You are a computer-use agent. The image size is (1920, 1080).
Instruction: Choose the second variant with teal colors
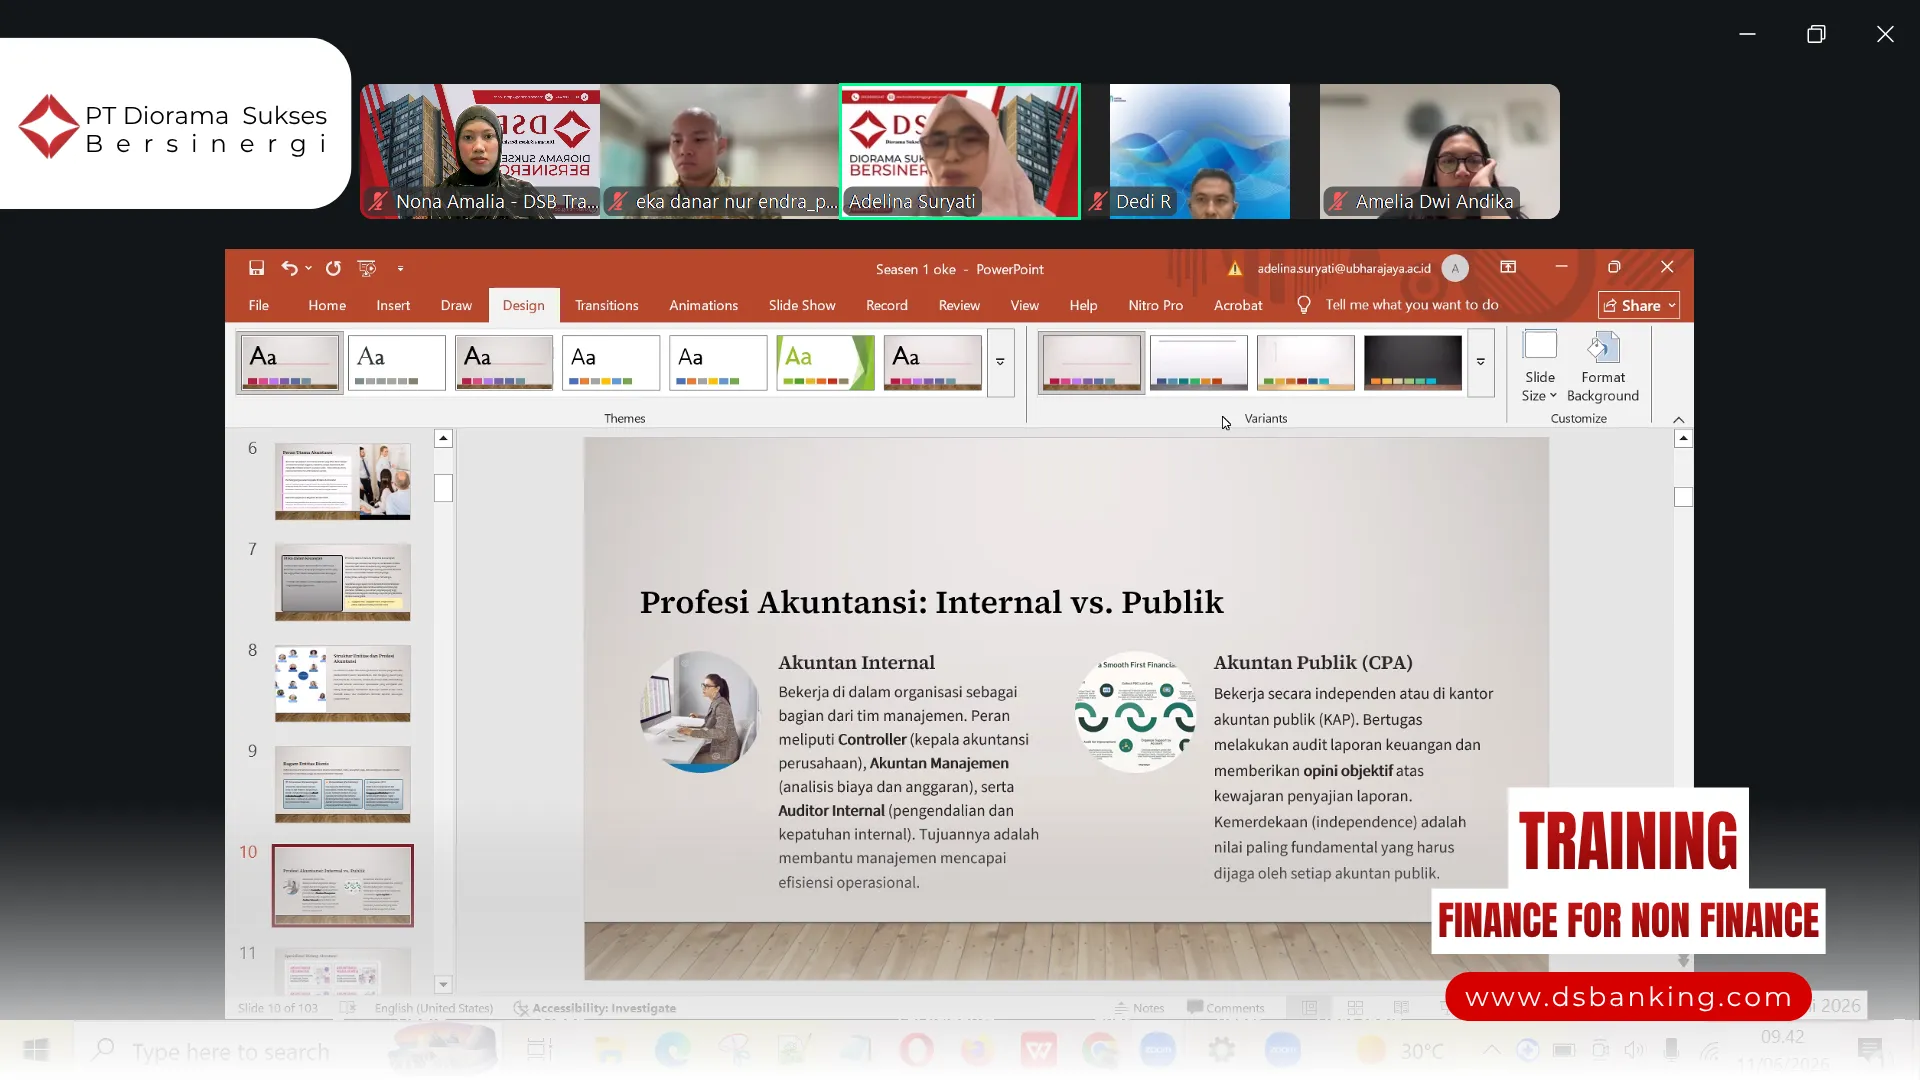pyautogui.click(x=1198, y=362)
